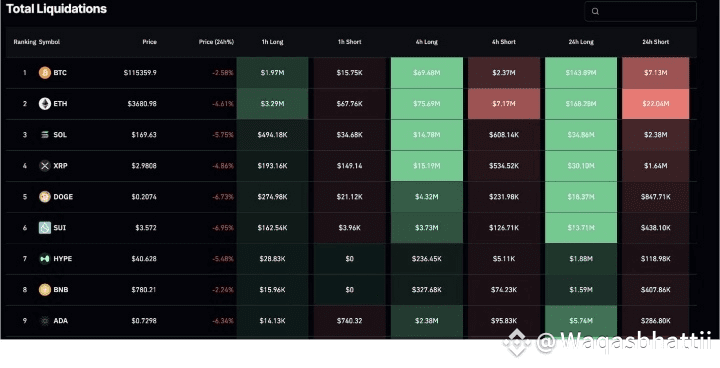Click the SOL coin icon
The width and height of the screenshot is (720, 368).
tap(45, 135)
